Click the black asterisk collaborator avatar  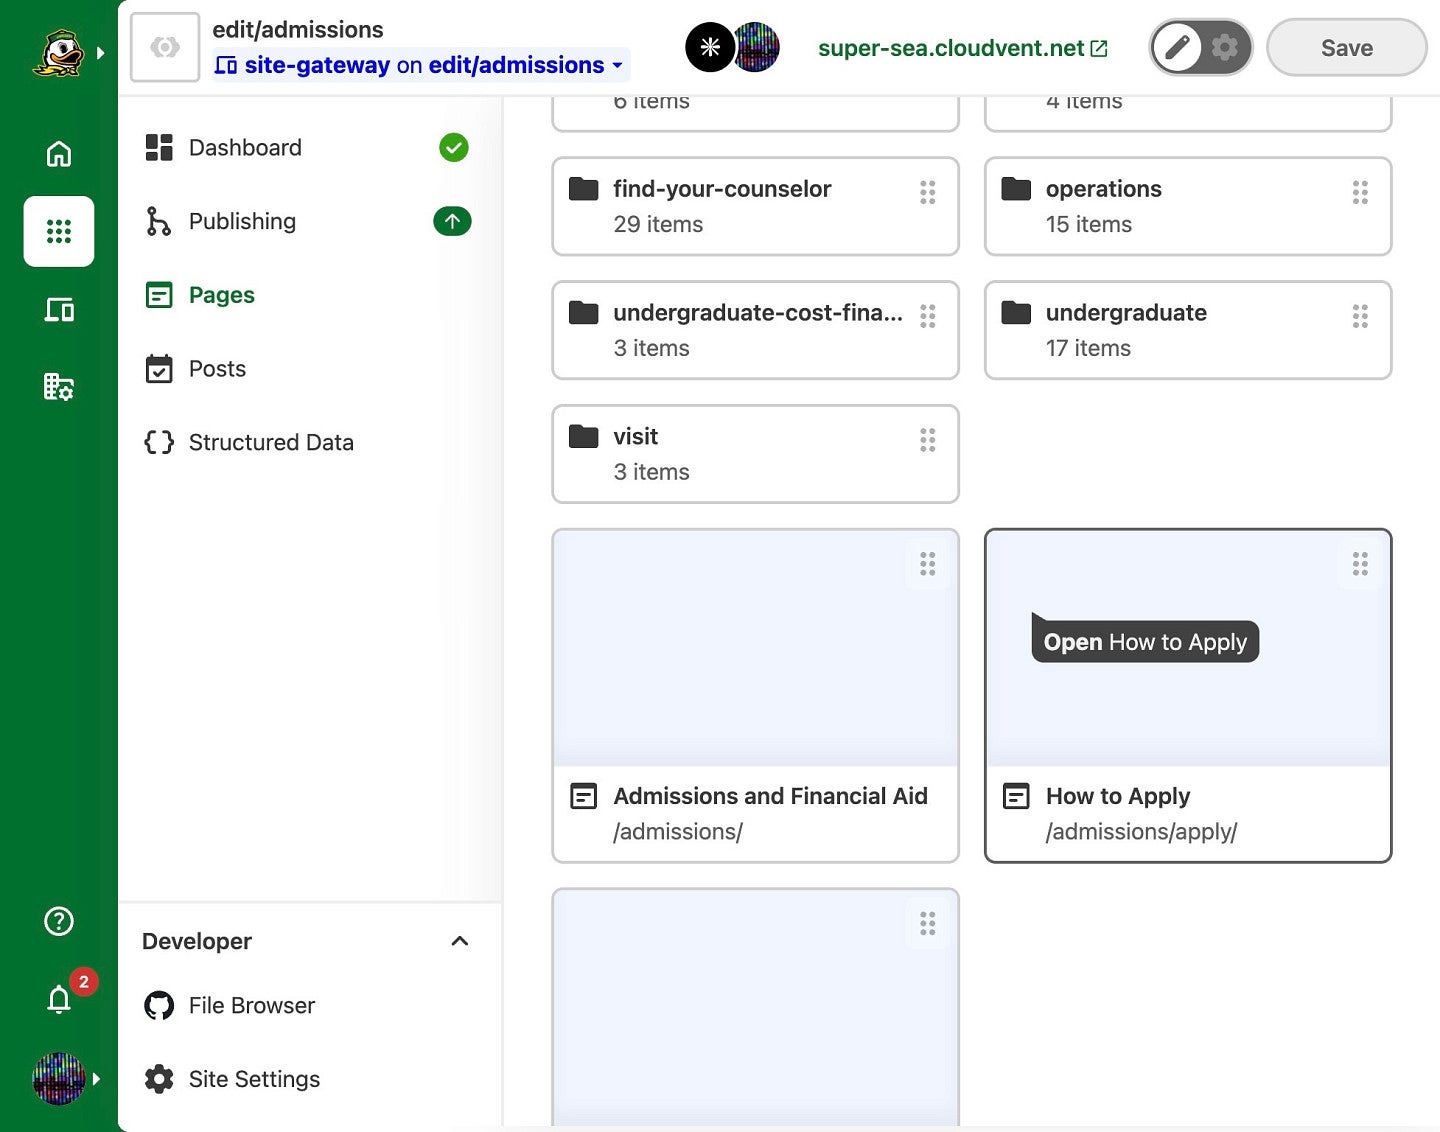pos(710,47)
